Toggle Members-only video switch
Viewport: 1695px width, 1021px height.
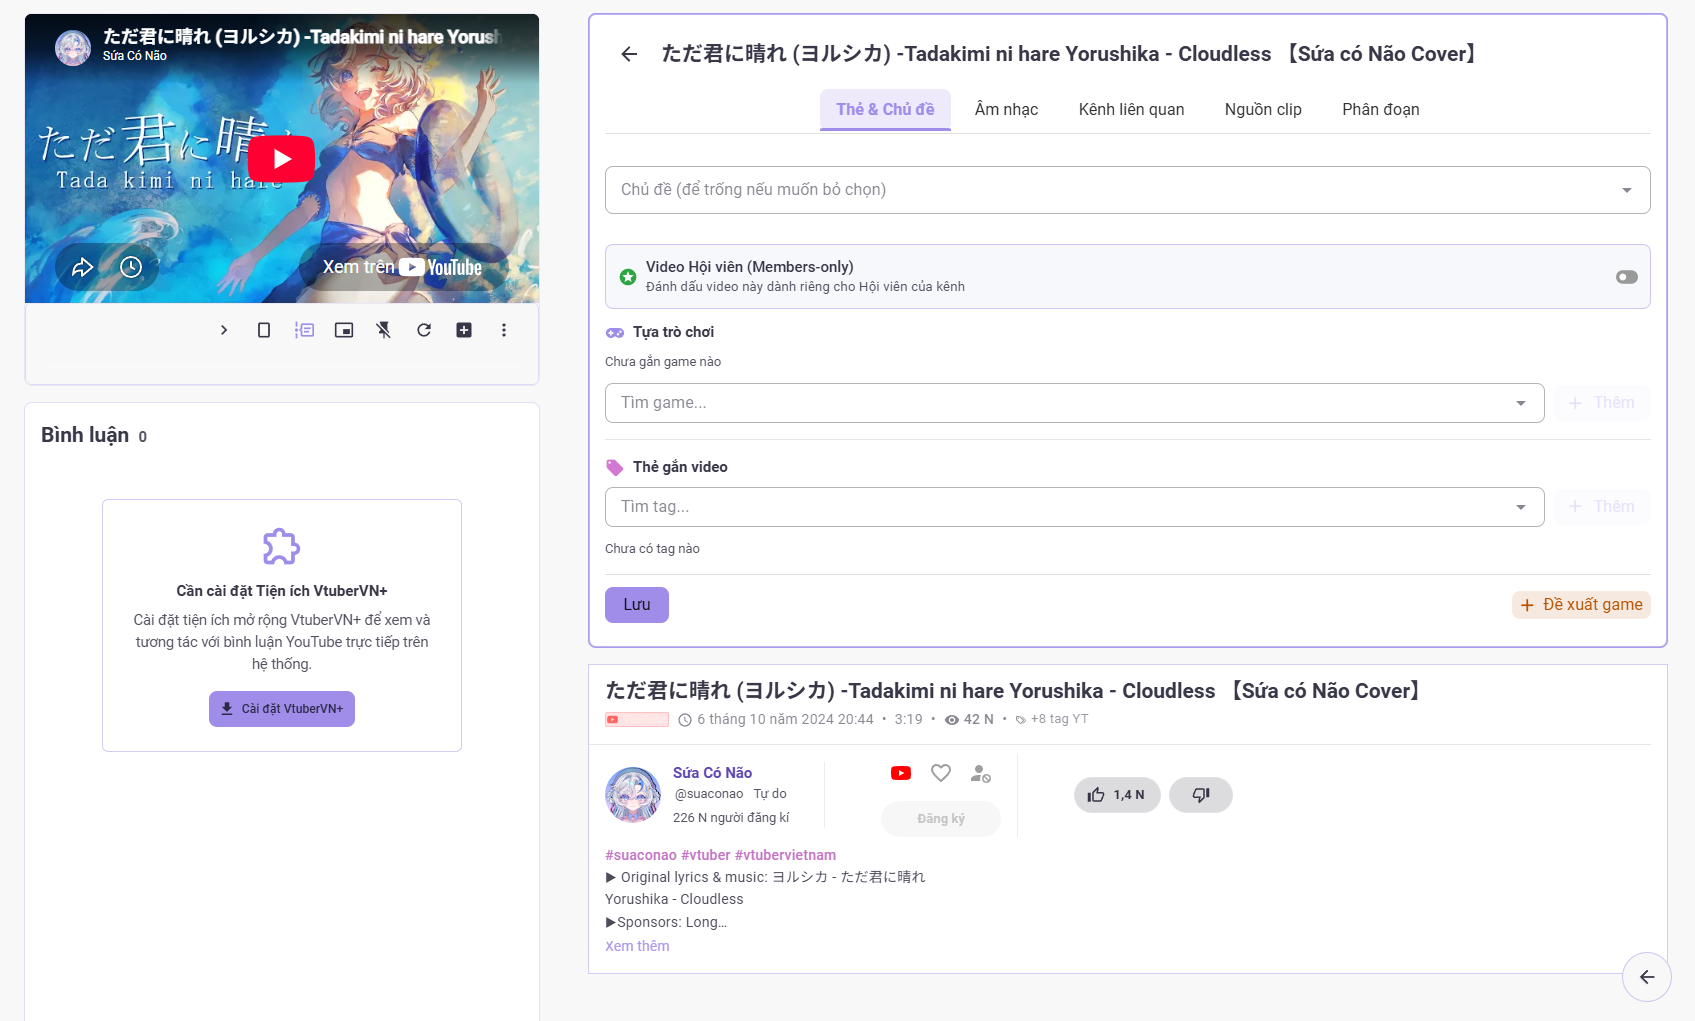1626,277
